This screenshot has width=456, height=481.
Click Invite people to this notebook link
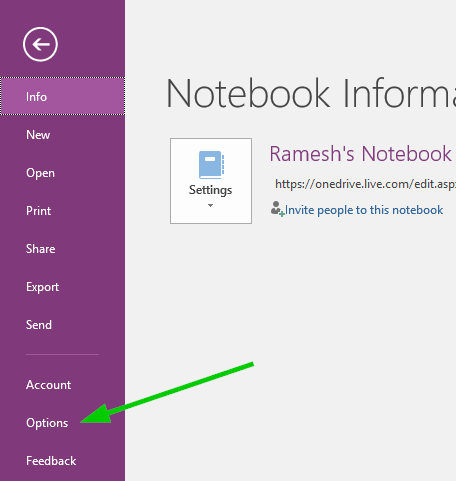(364, 210)
